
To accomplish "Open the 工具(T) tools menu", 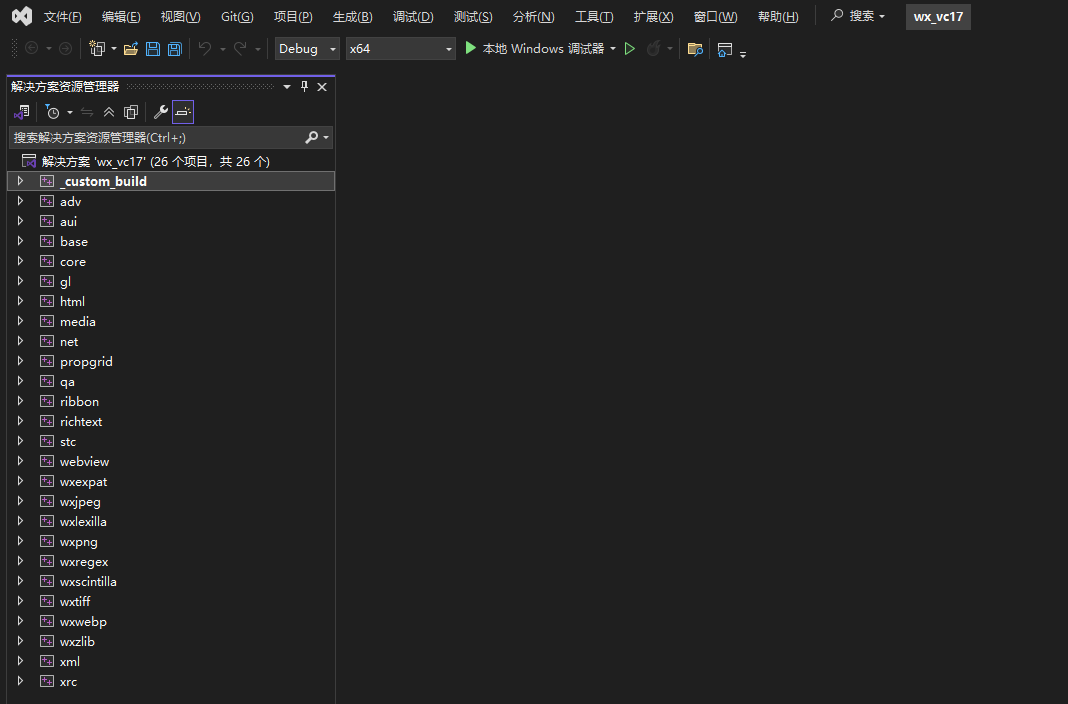I will pyautogui.click(x=594, y=16).
